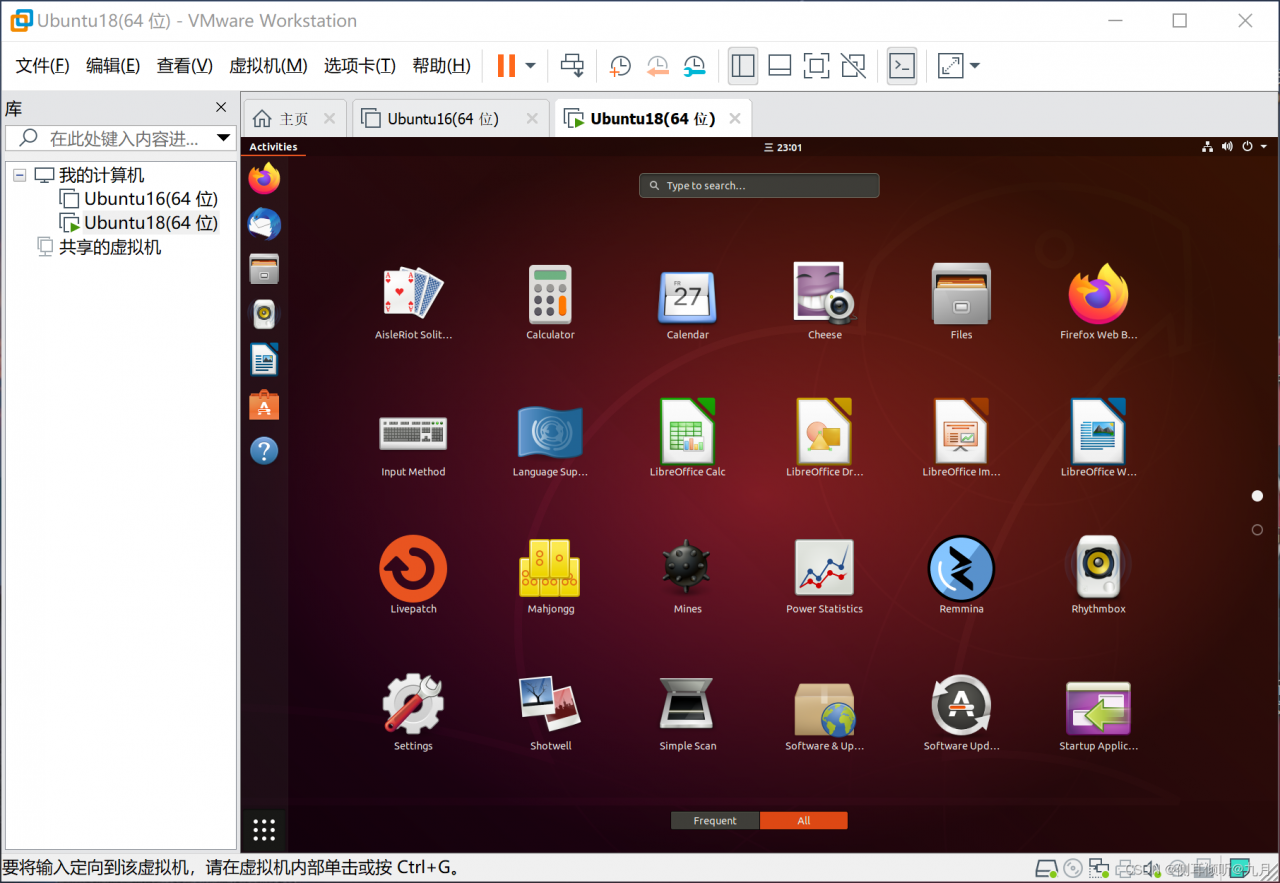Open the Livepatch app

413,568
